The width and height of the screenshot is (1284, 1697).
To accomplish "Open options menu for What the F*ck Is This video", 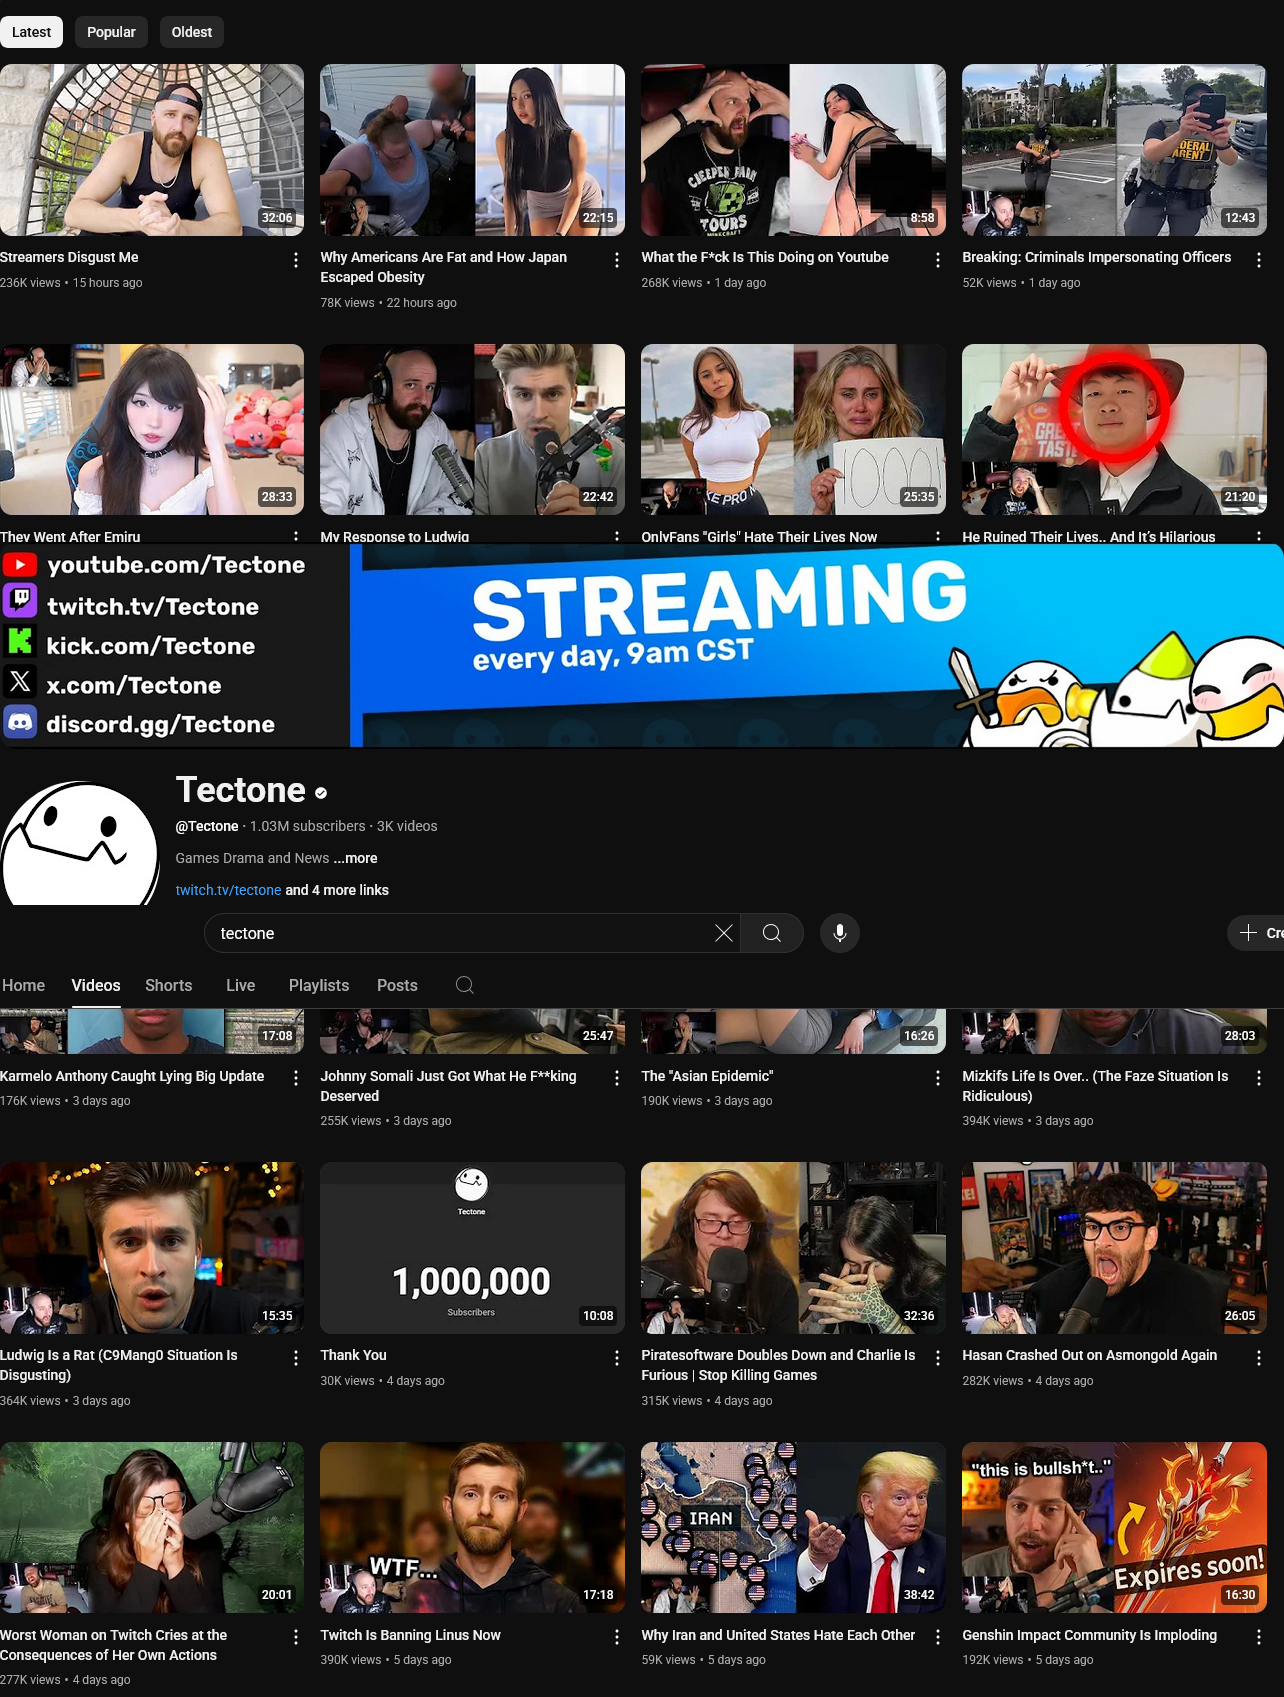I will tap(938, 260).
